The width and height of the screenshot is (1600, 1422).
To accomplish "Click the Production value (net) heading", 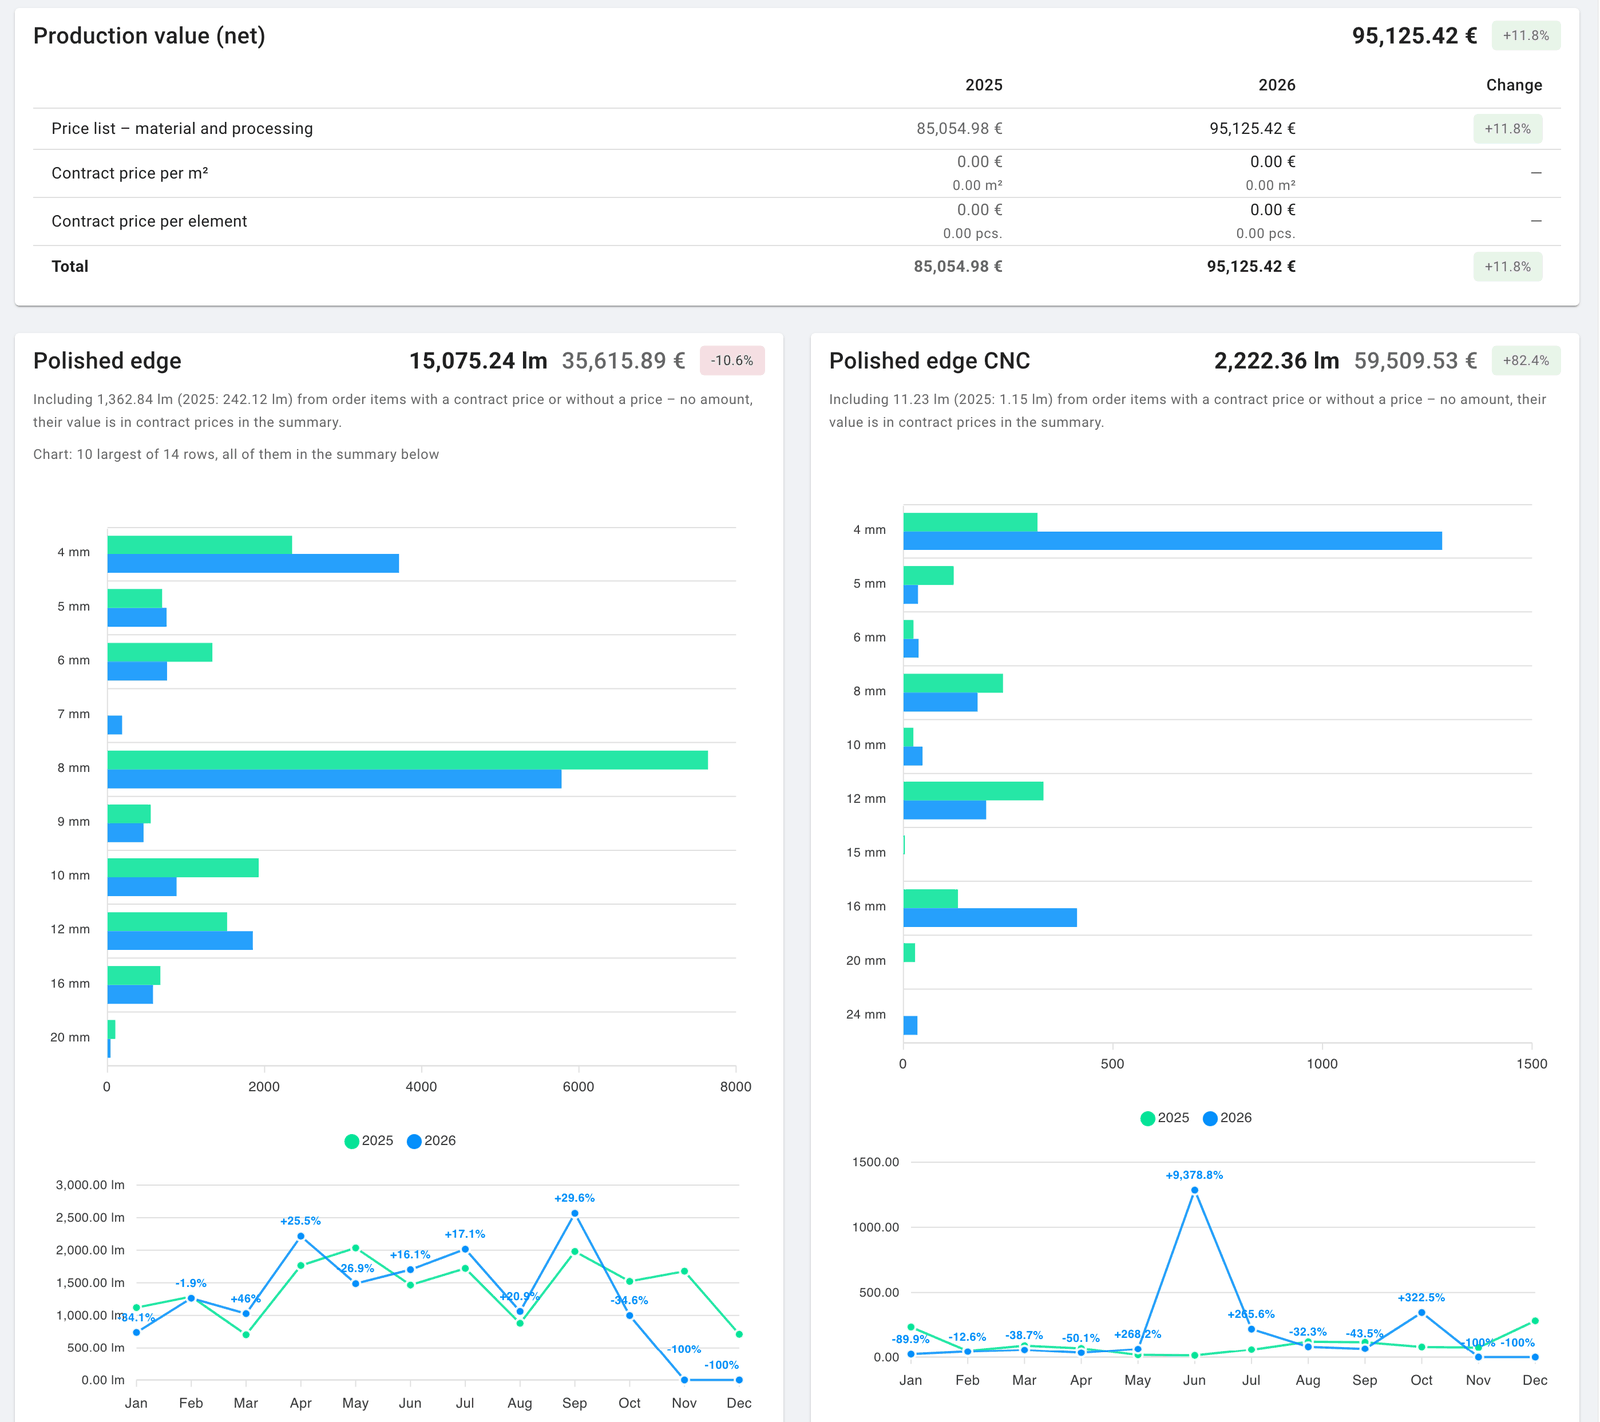I will pyautogui.click(x=149, y=36).
